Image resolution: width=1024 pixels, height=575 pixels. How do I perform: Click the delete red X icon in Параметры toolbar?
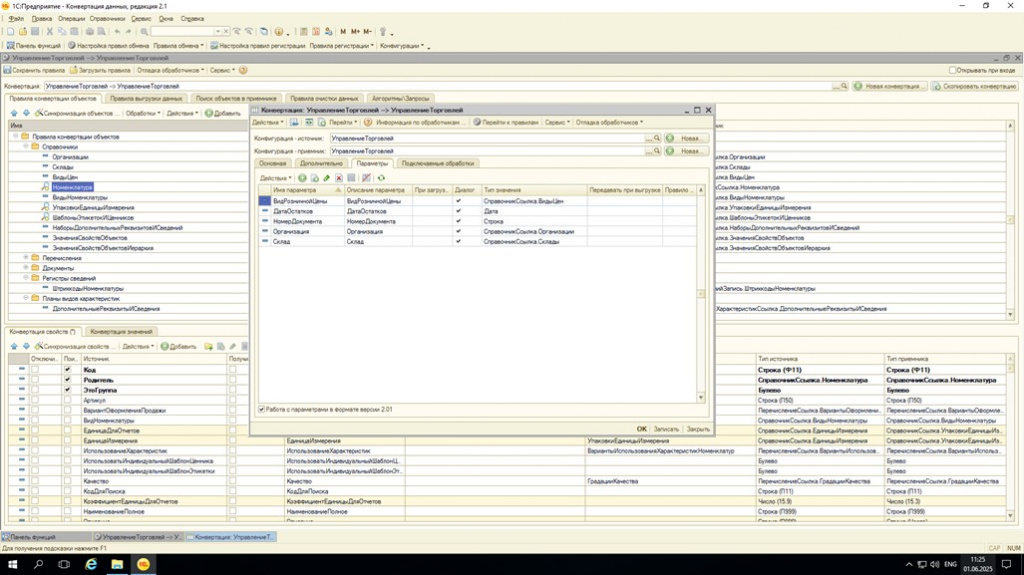tap(339, 178)
